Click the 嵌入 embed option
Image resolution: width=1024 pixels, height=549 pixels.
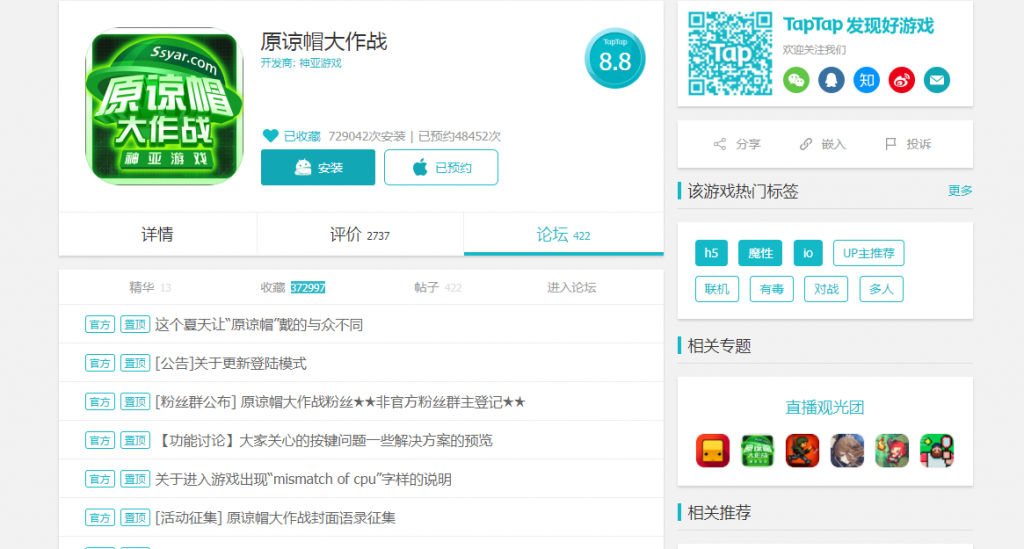tap(823, 144)
